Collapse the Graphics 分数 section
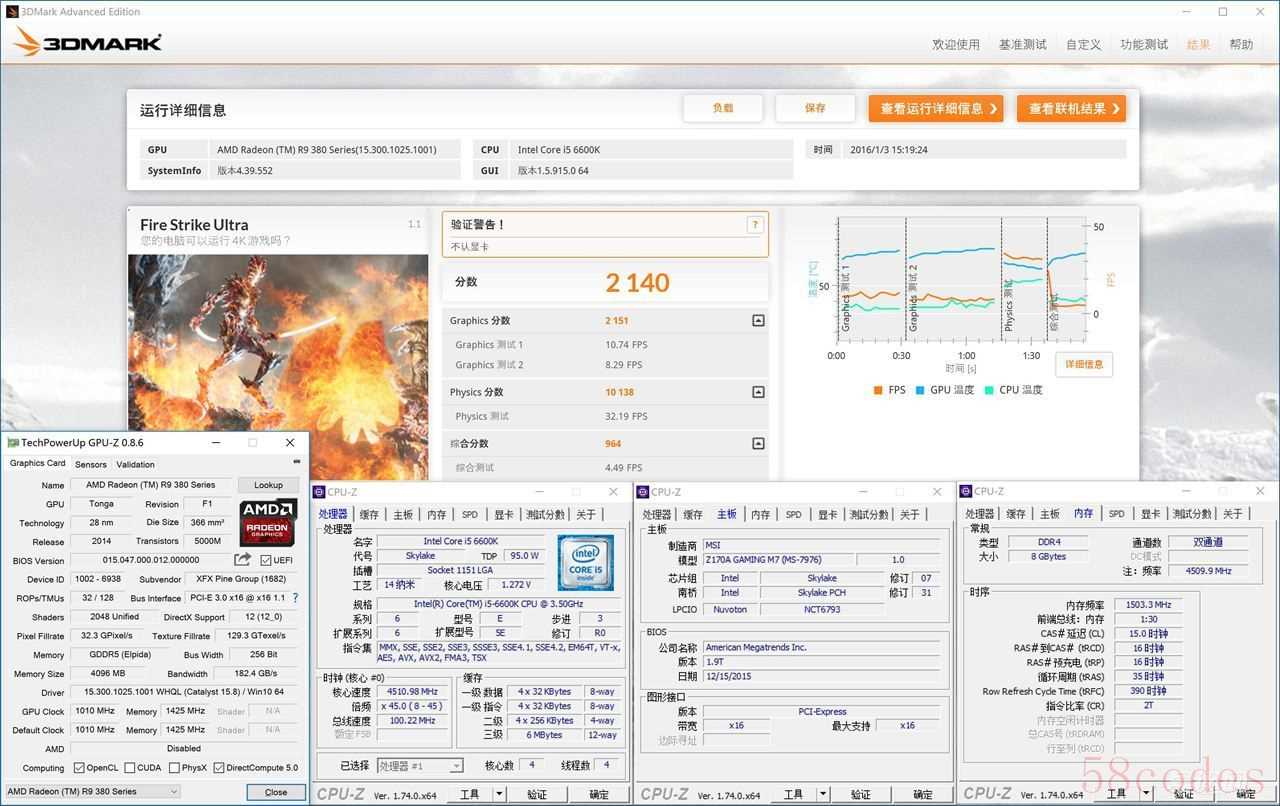This screenshot has width=1280, height=806. 758,321
